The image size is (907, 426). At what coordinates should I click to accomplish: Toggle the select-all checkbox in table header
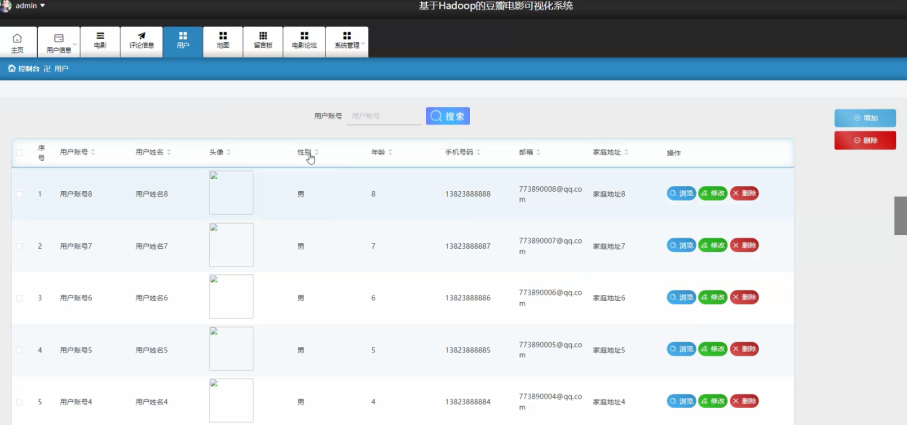19,153
